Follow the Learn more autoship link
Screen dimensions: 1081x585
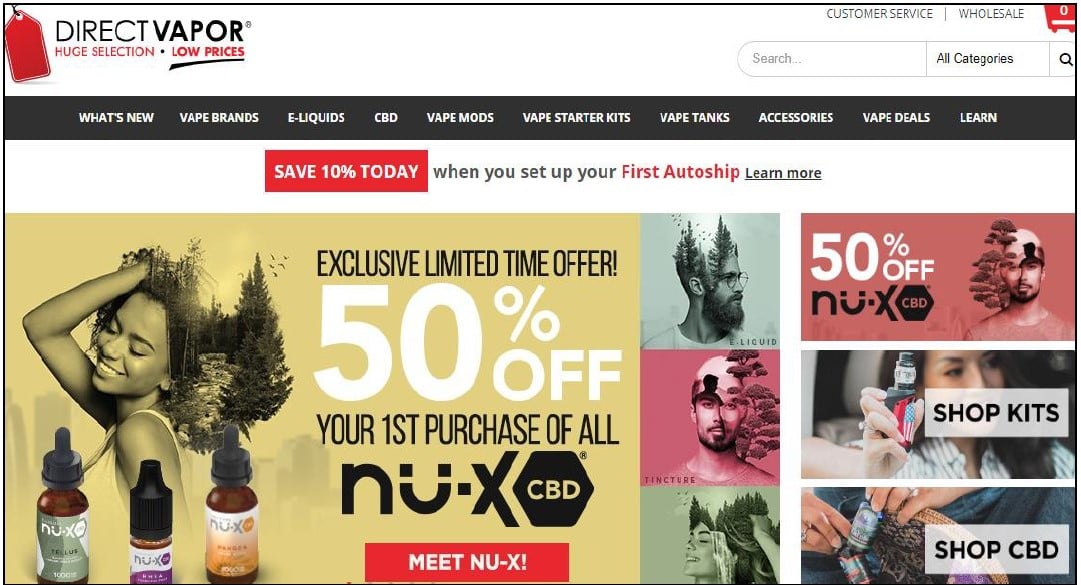point(783,173)
